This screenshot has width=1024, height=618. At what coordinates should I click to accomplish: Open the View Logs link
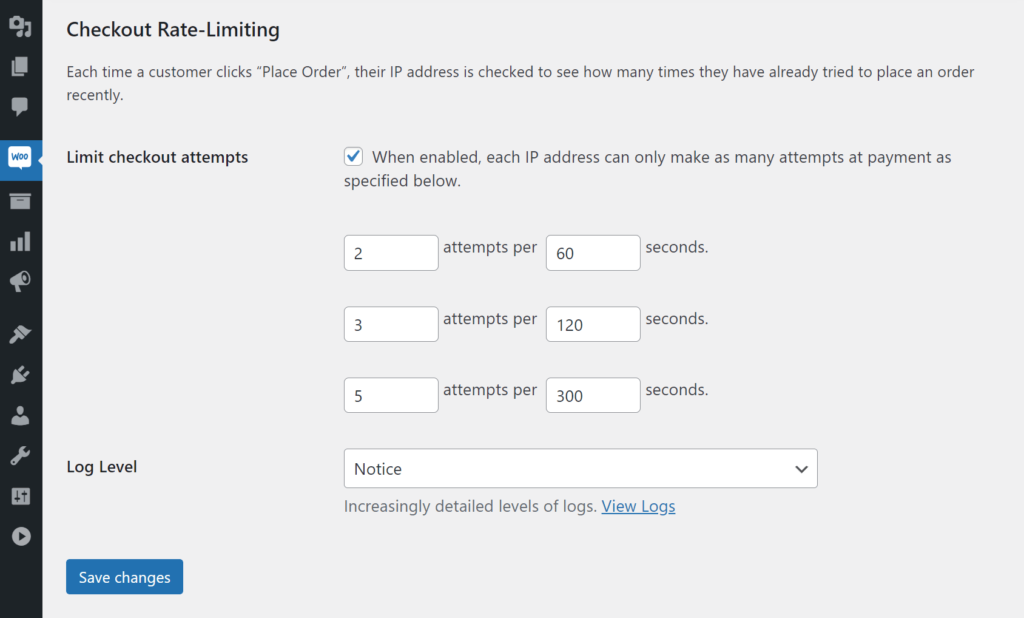pyautogui.click(x=638, y=506)
